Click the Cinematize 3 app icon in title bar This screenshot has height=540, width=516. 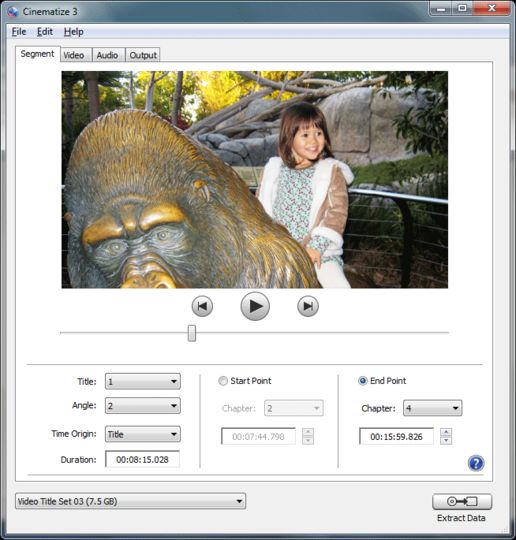click(13, 11)
